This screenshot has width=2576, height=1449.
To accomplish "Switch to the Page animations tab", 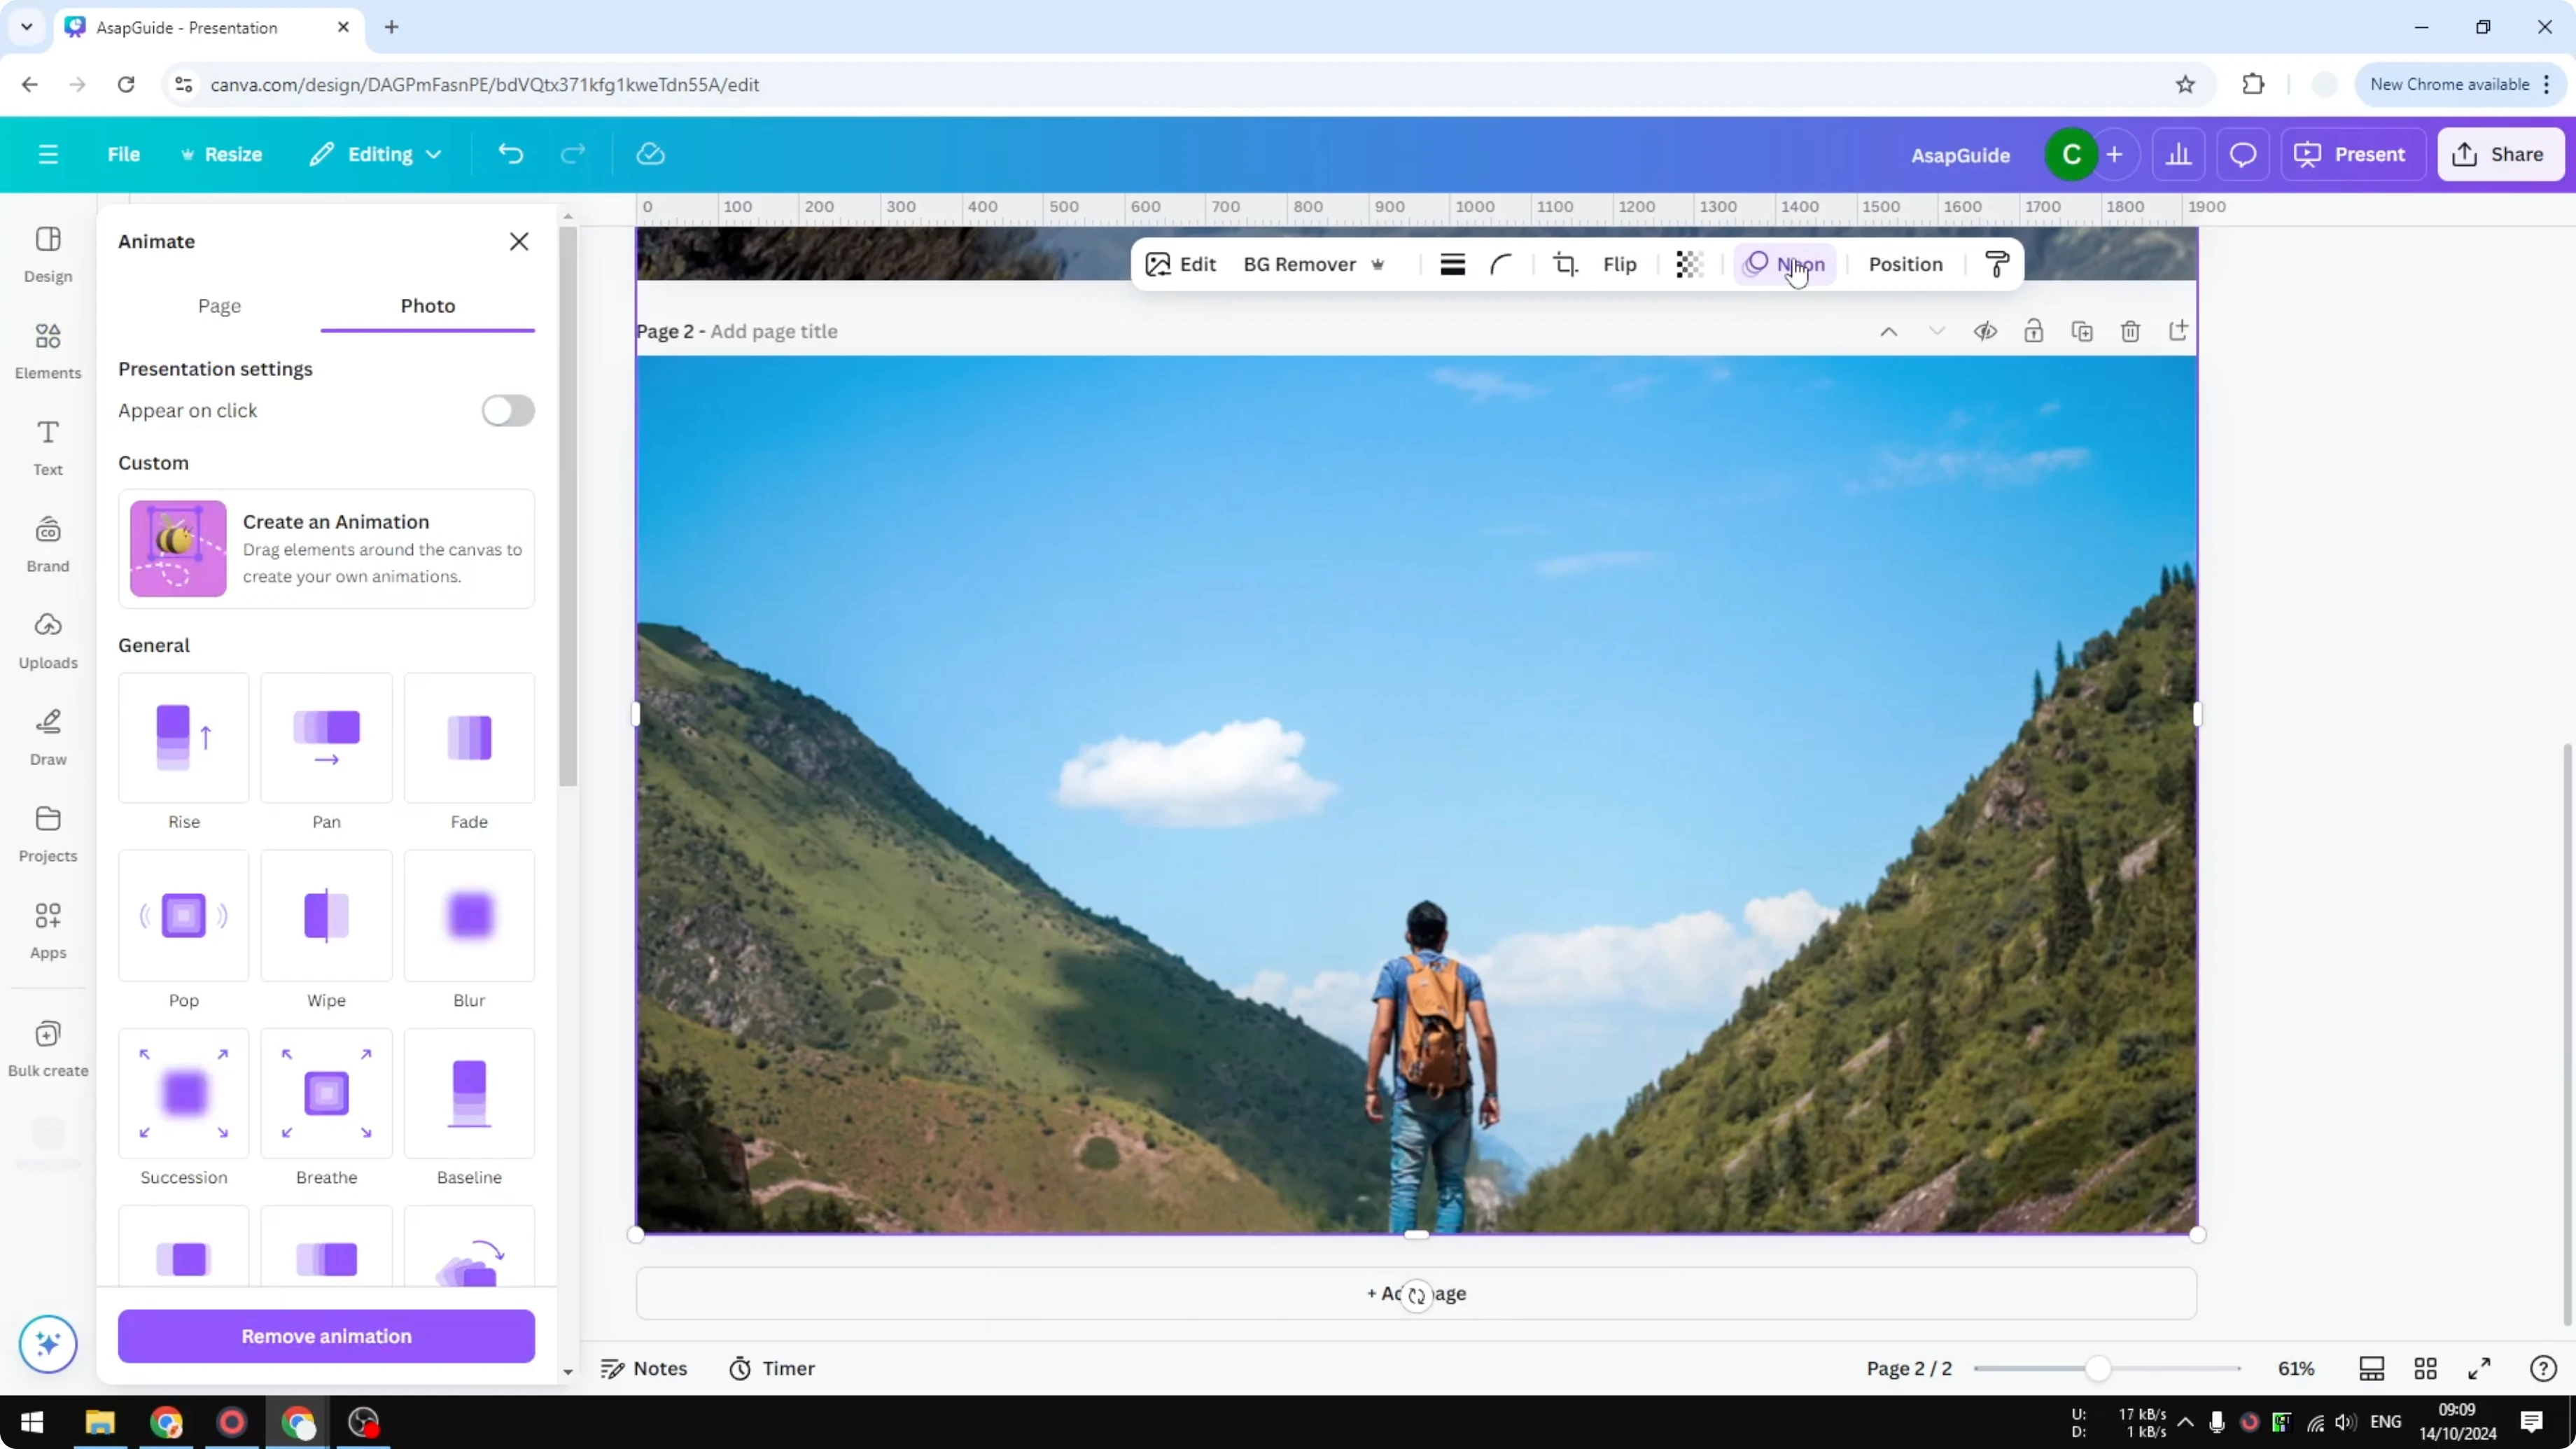I will tap(219, 306).
